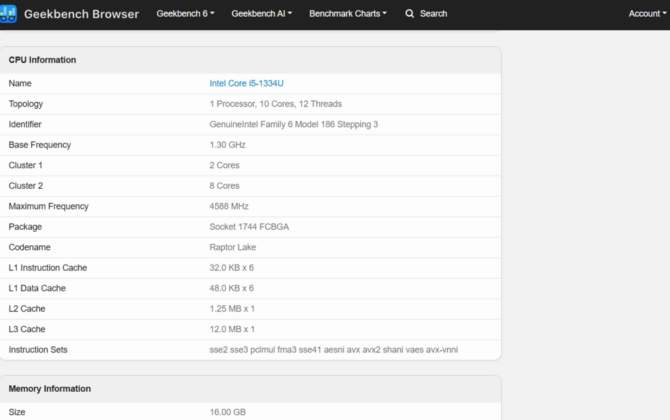Open the Account dropdown menu

tap(647, 14)
